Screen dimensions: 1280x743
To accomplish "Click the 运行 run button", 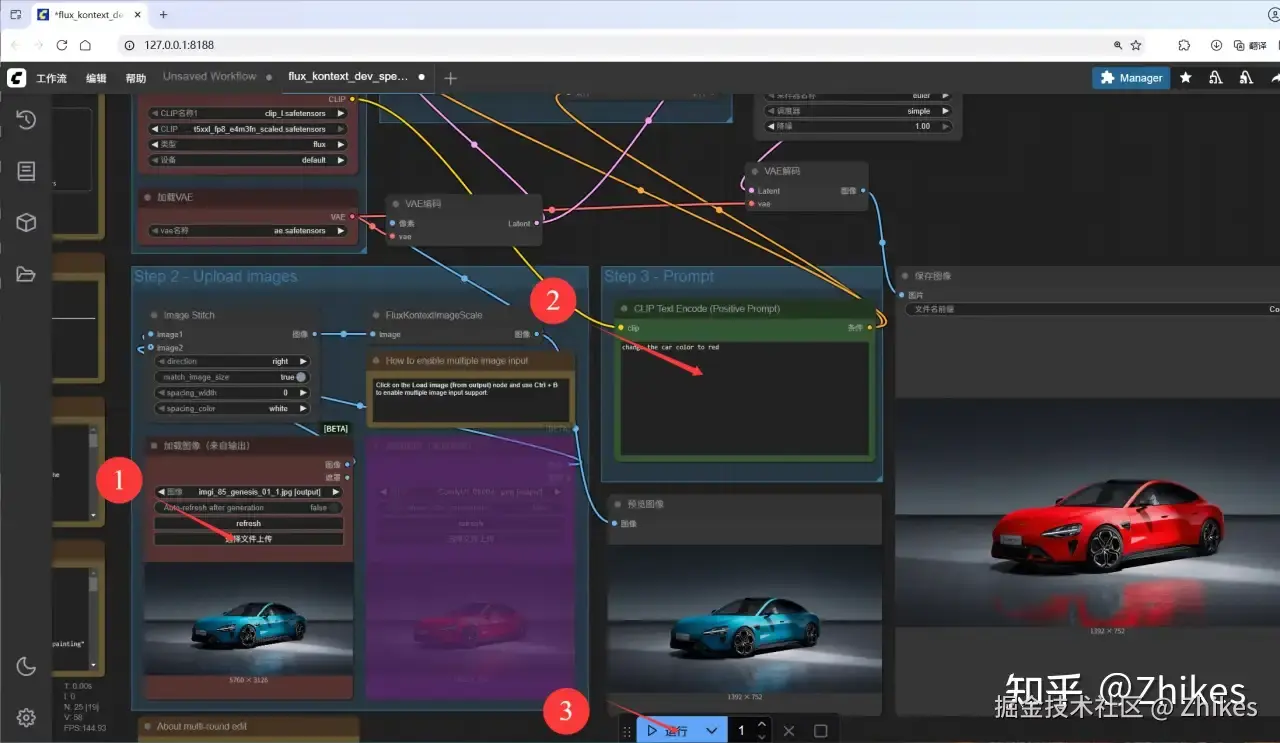I will tap(668, 731).
